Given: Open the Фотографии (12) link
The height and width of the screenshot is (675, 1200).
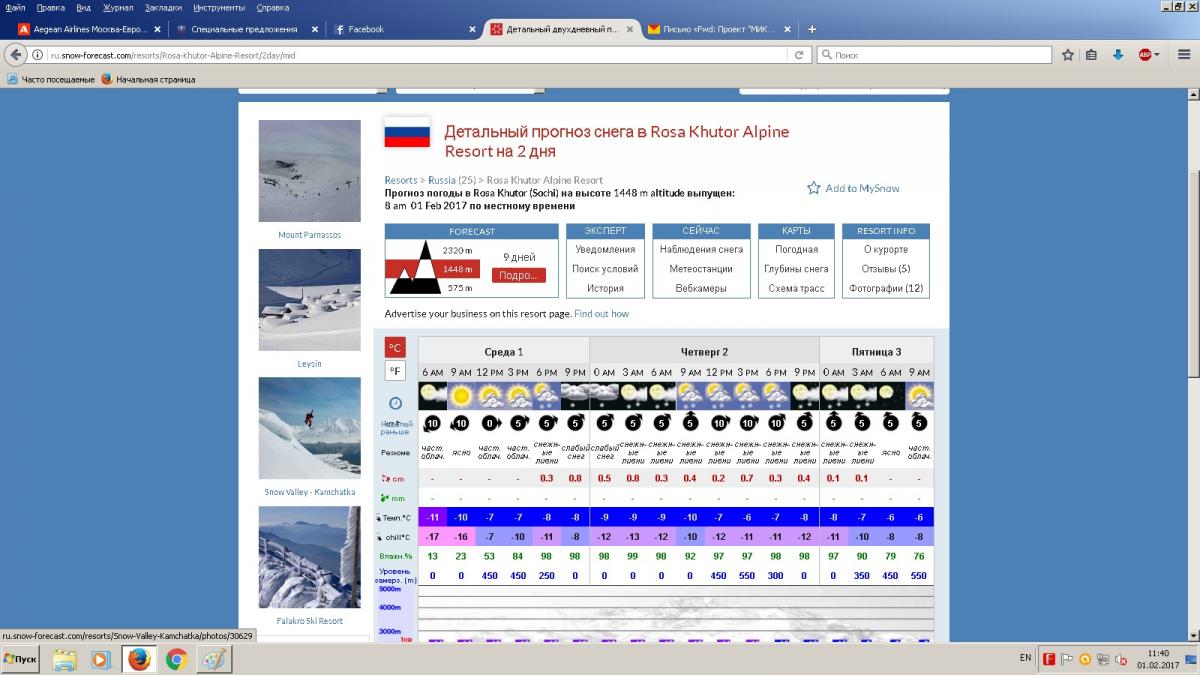Looking at the screenshot, I should tap(886, 288).
